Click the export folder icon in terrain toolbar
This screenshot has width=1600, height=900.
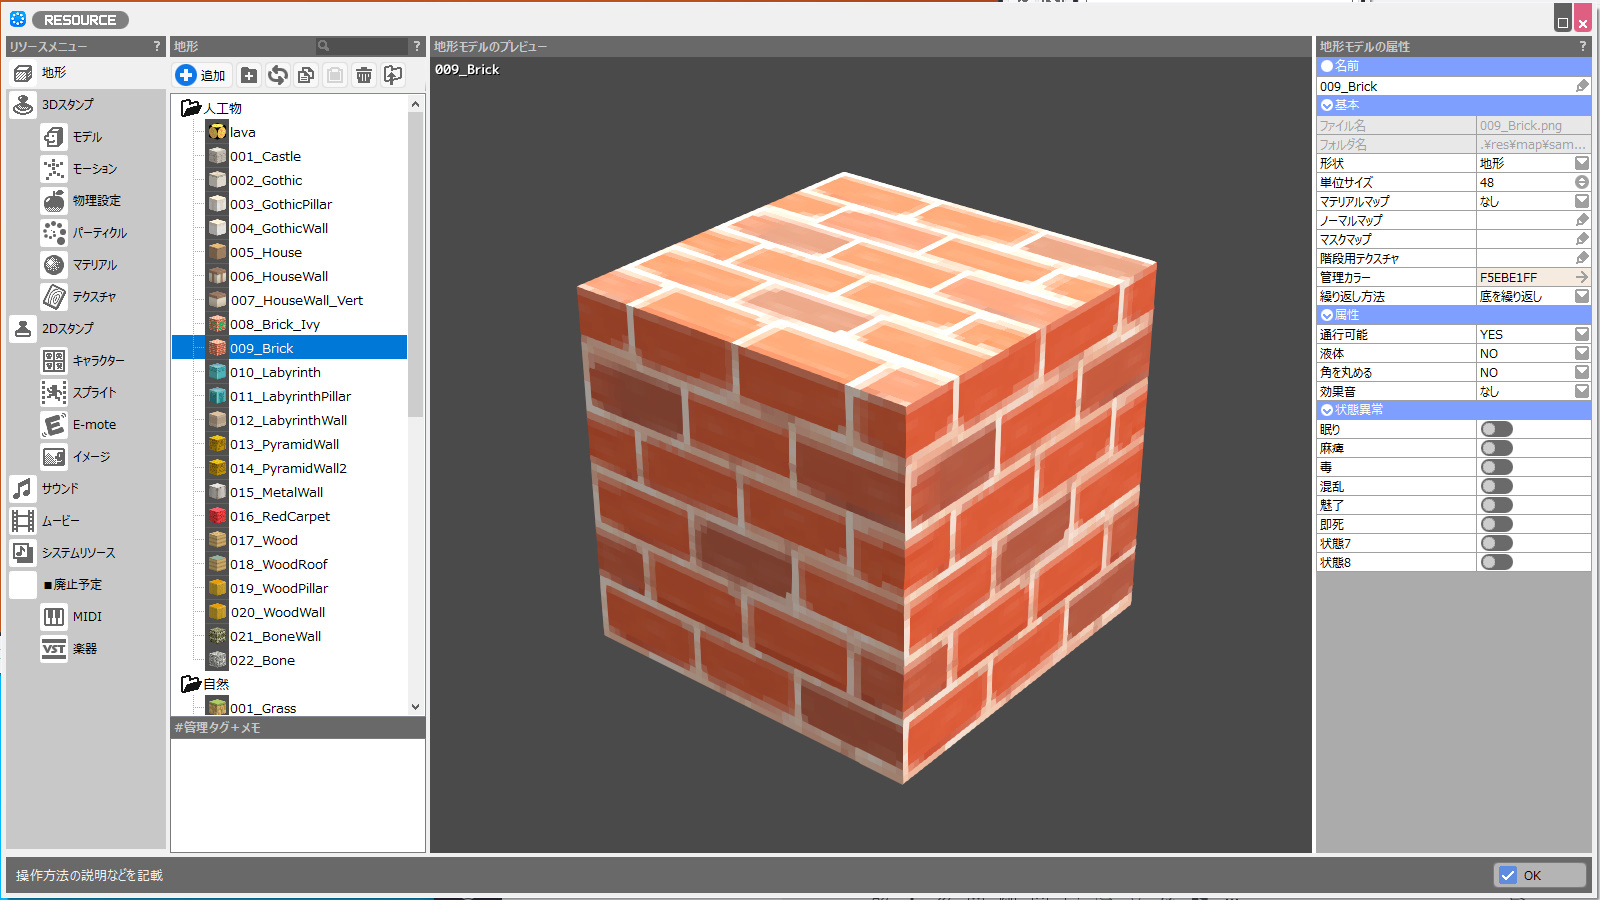393,75
